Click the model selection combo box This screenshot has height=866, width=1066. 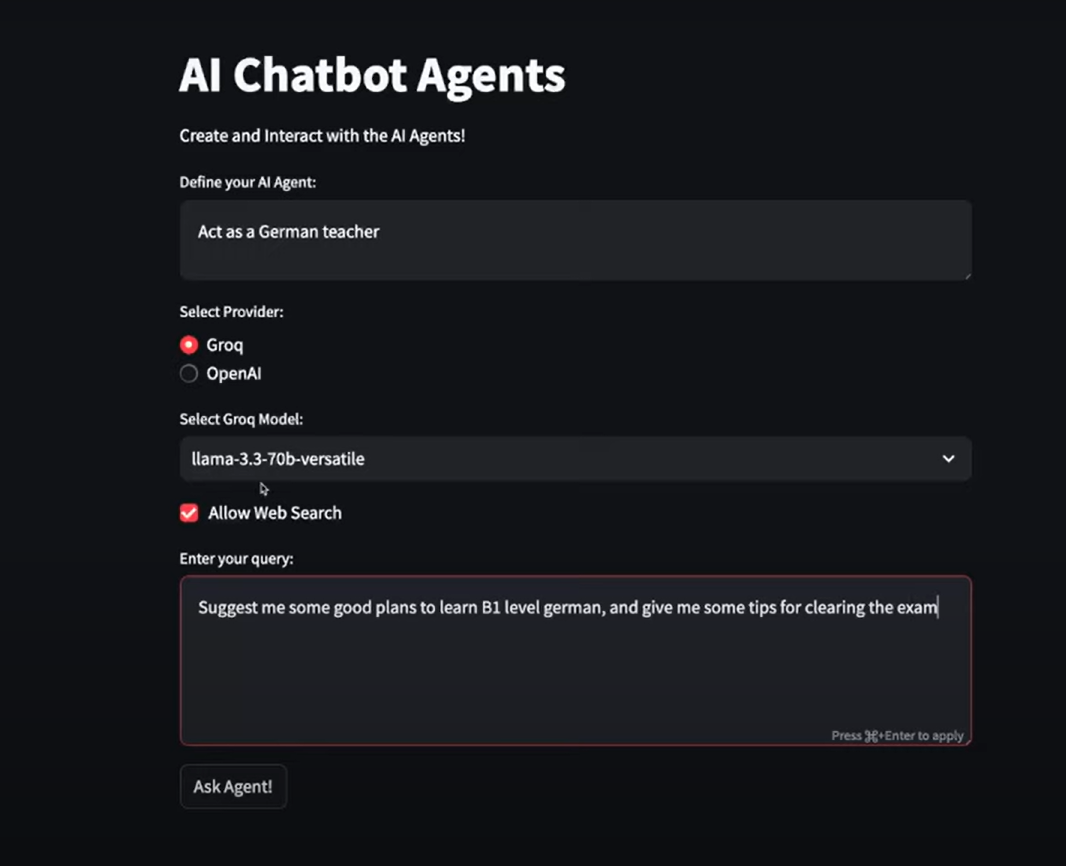coord(575,458)
